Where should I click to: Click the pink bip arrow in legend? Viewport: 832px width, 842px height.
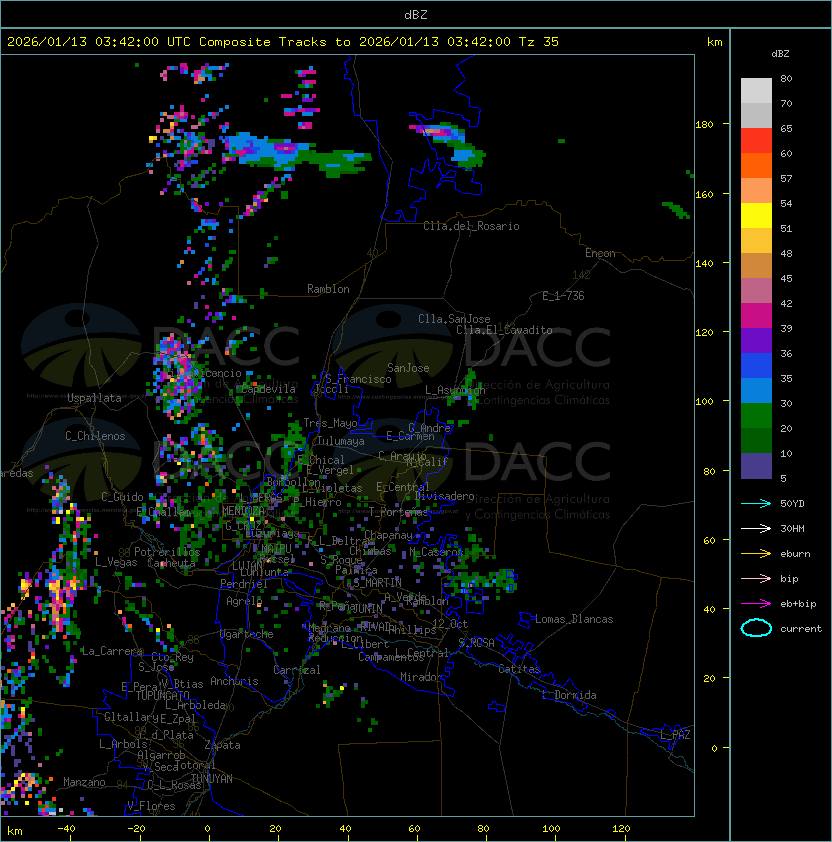(x=756, y=578)
